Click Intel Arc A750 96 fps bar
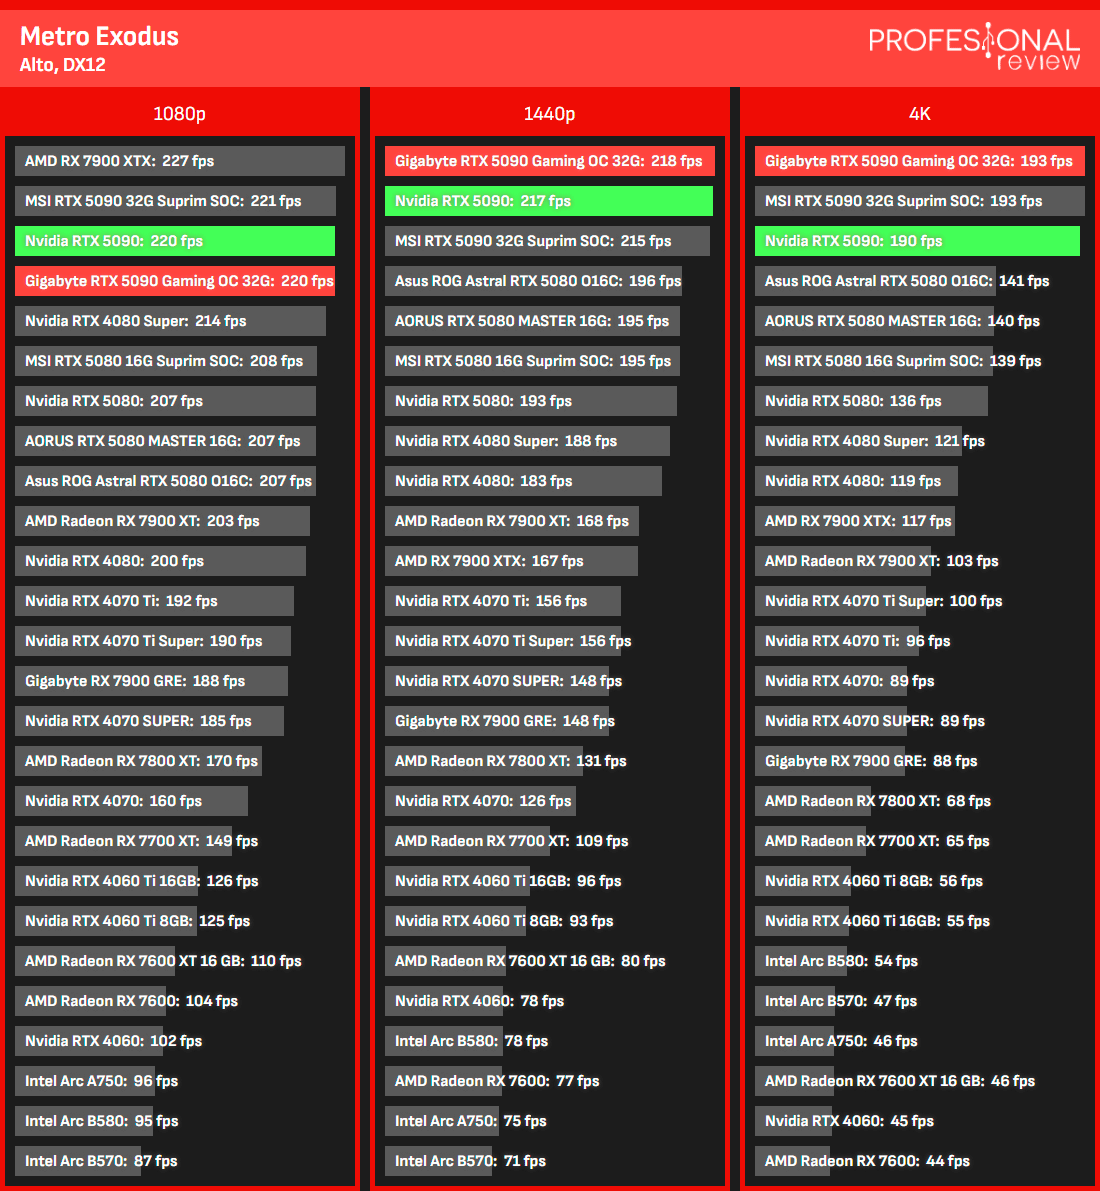 85,1081
